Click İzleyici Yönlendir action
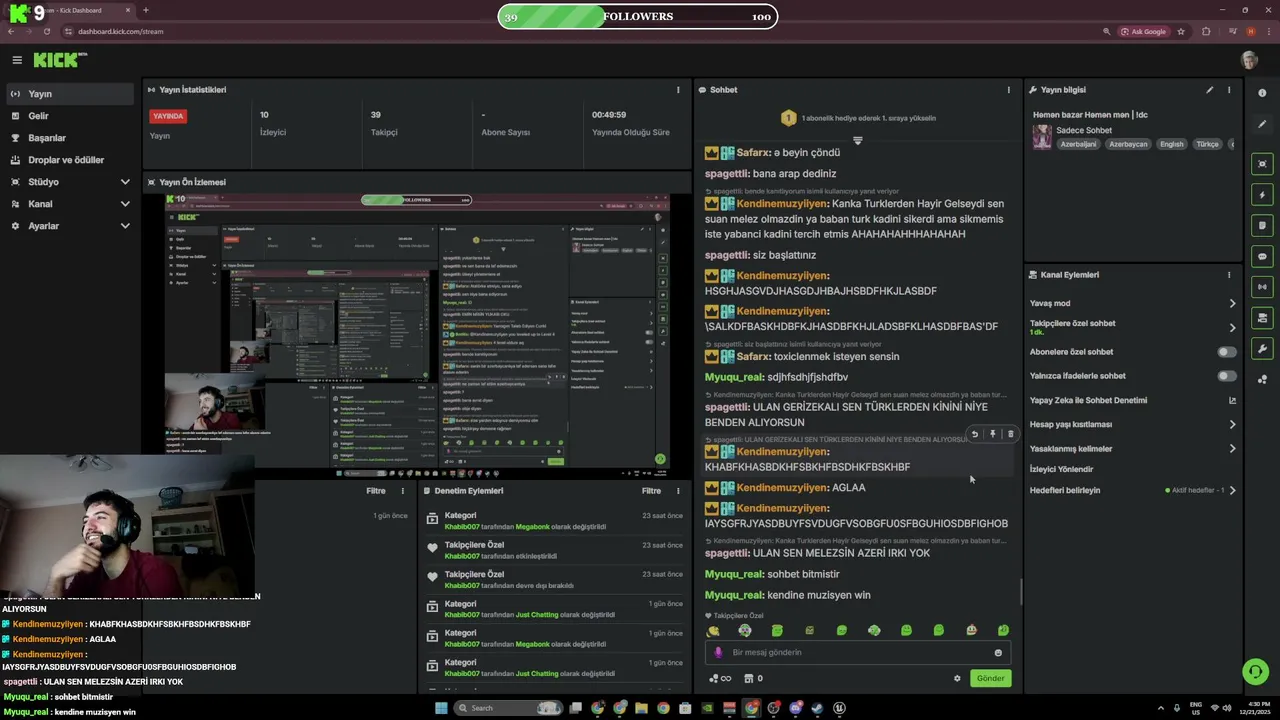The width and height of the screenshot is (1280, 720). coord(1061,469)
